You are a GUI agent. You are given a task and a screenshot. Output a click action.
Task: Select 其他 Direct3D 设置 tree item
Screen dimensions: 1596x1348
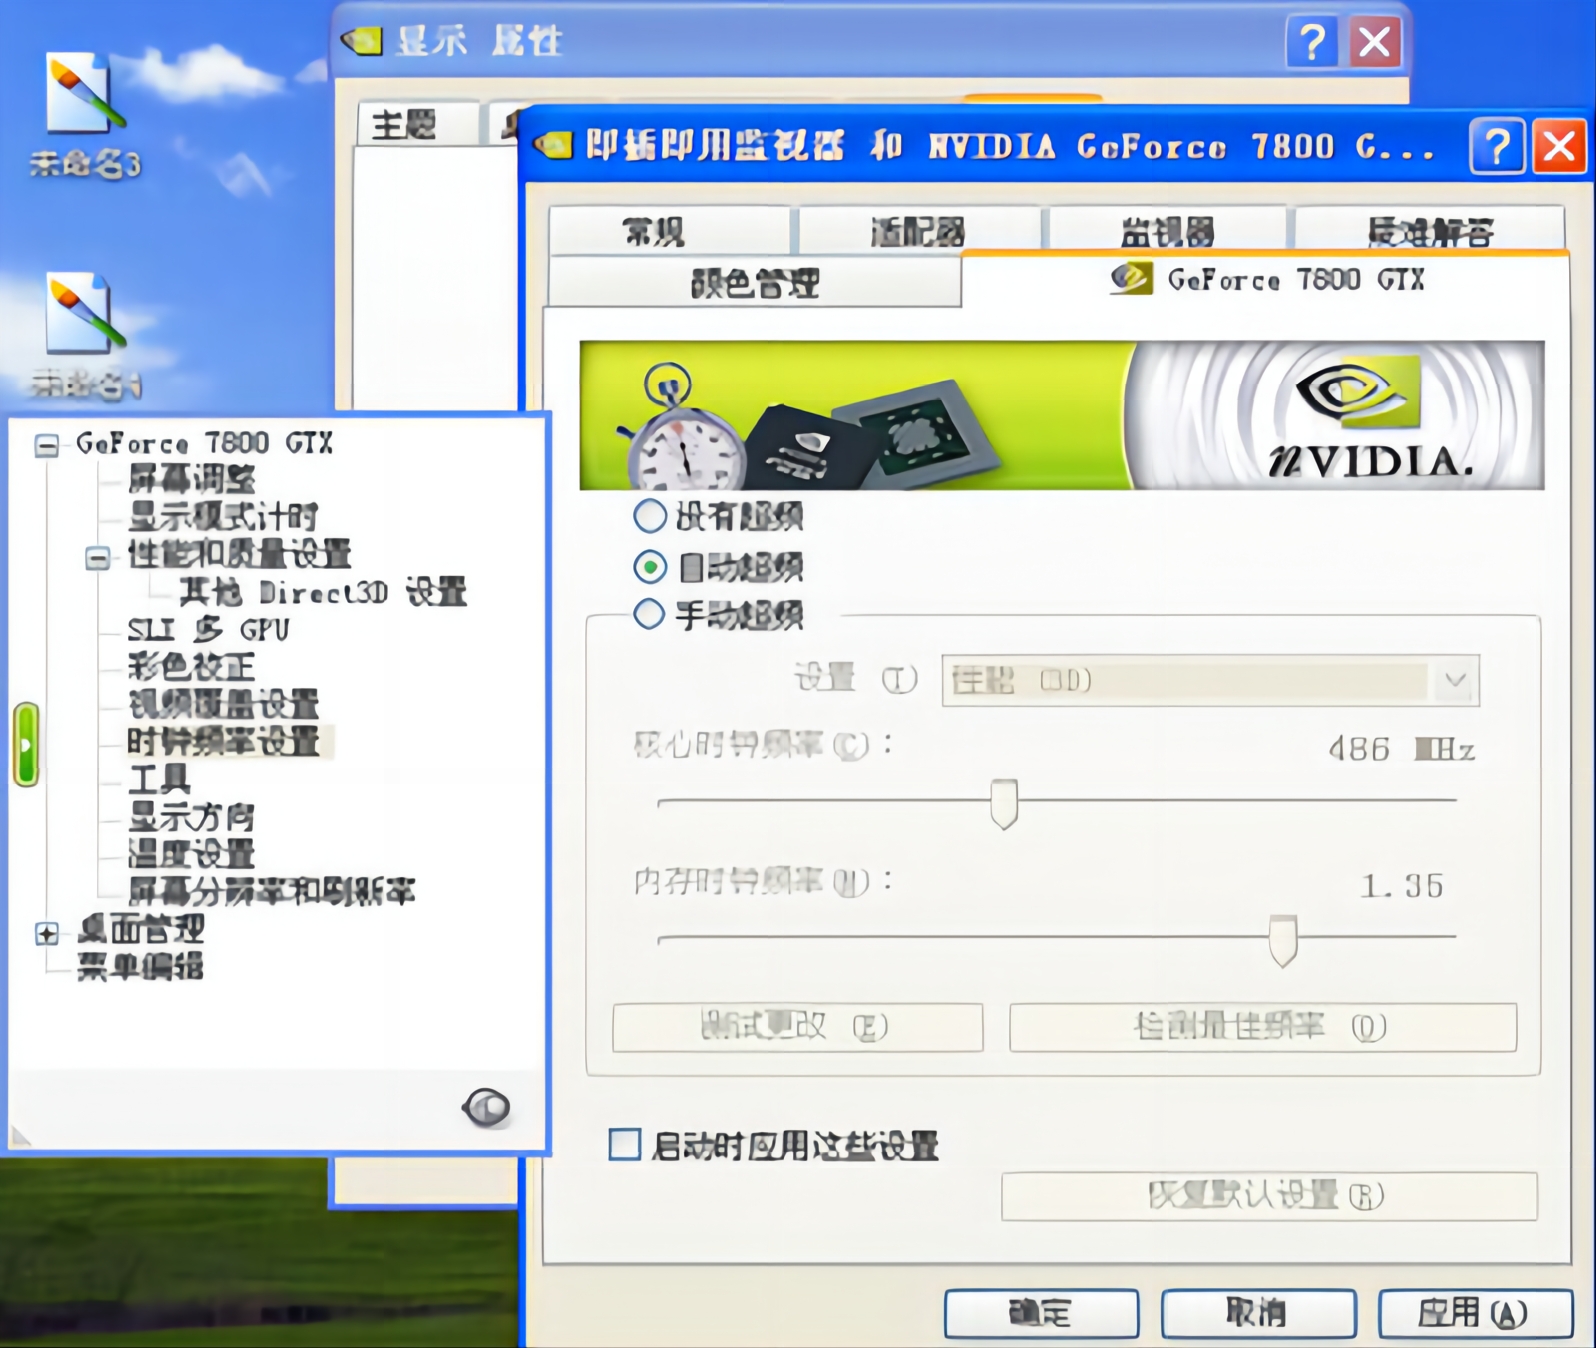(322, 592)
